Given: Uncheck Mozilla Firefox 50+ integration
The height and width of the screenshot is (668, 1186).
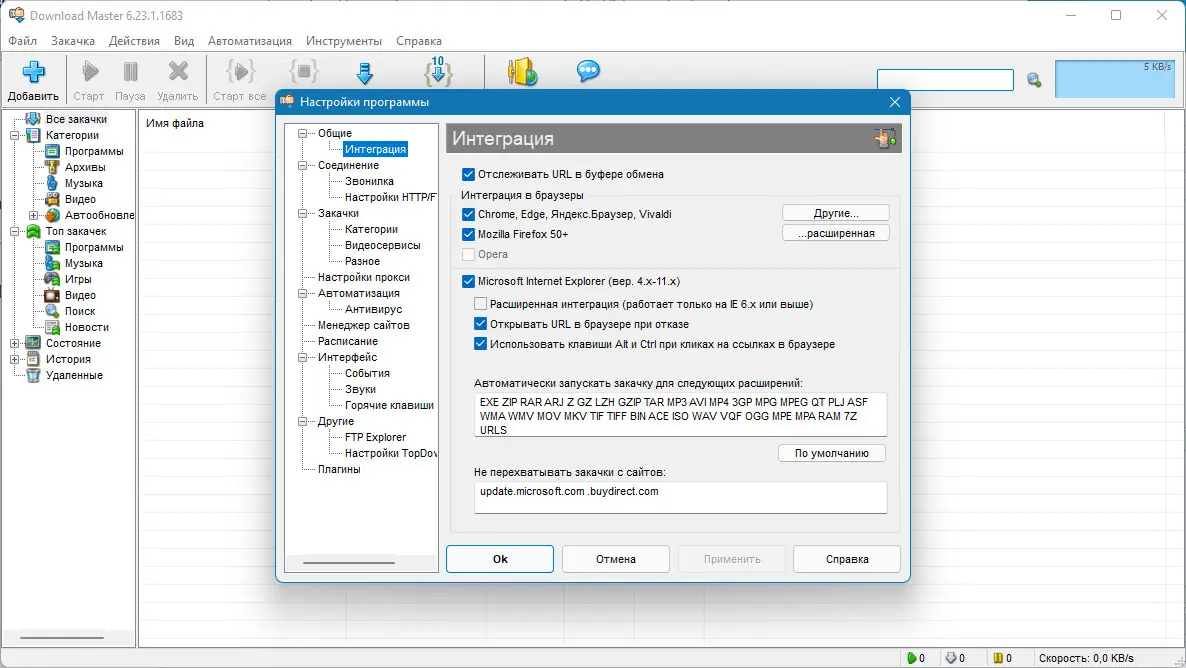Looking at the screenshot, I should click(468, 234).
